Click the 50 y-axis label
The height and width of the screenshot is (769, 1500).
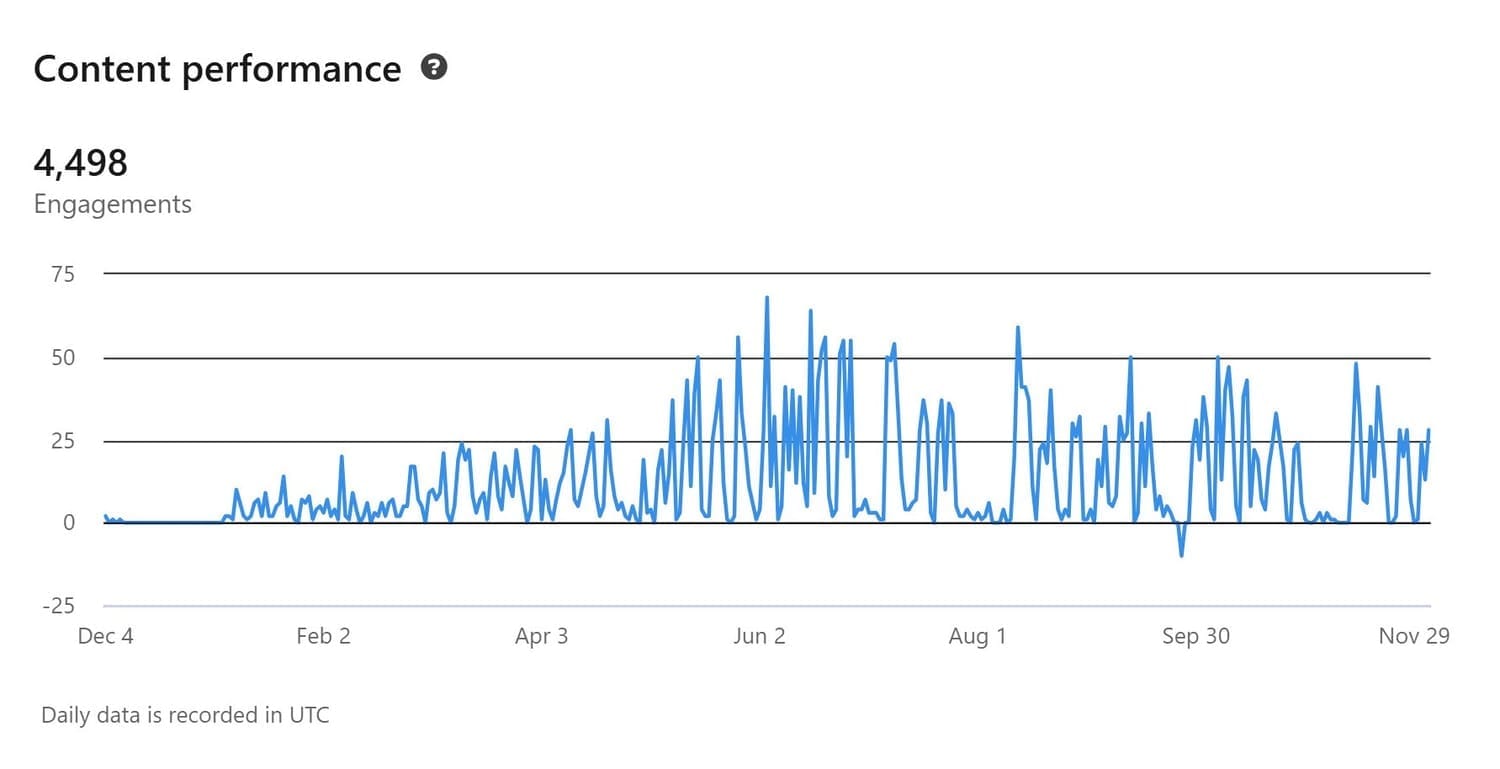[63, 357]
